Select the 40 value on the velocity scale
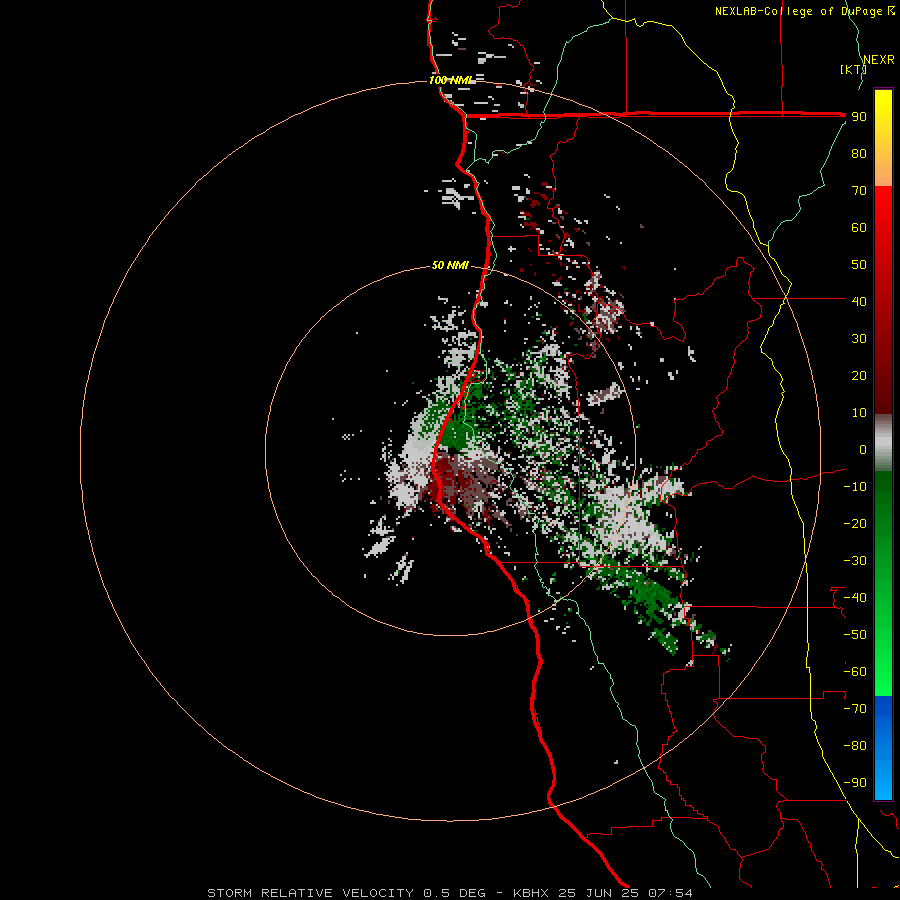900x900 pixels. (x=859, y=301)
